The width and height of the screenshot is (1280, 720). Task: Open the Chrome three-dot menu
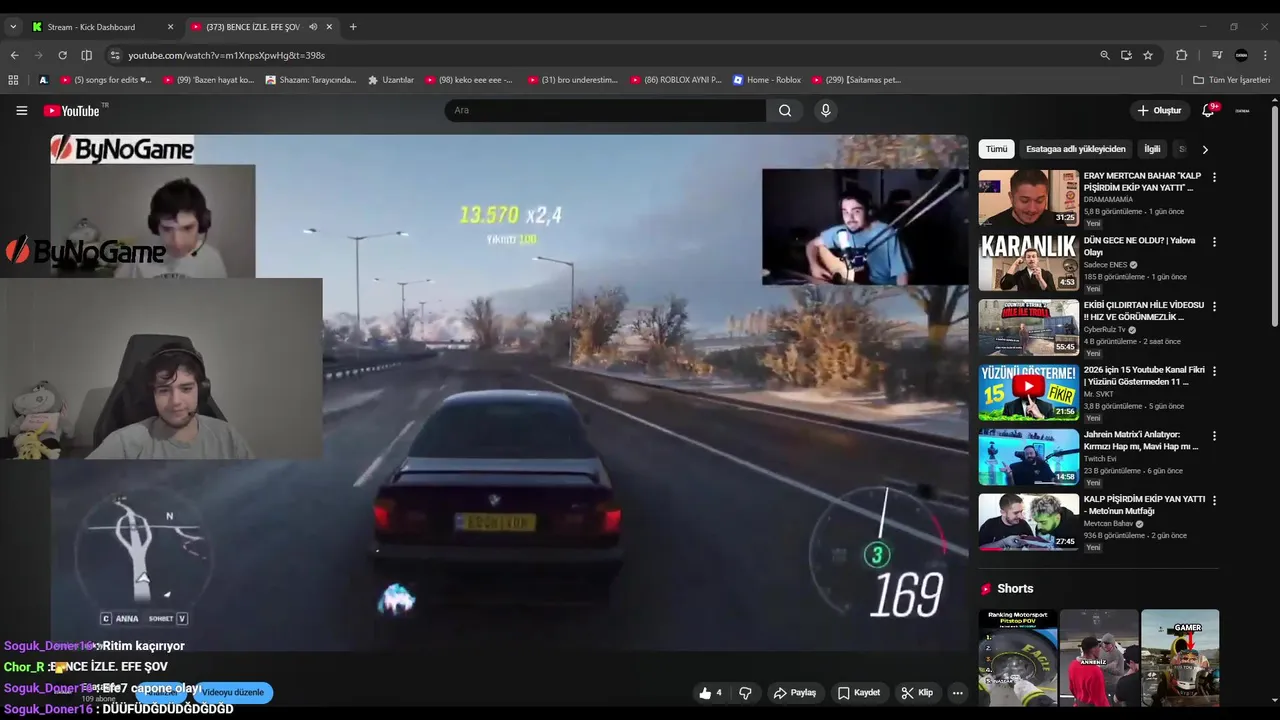point(1266,55)
